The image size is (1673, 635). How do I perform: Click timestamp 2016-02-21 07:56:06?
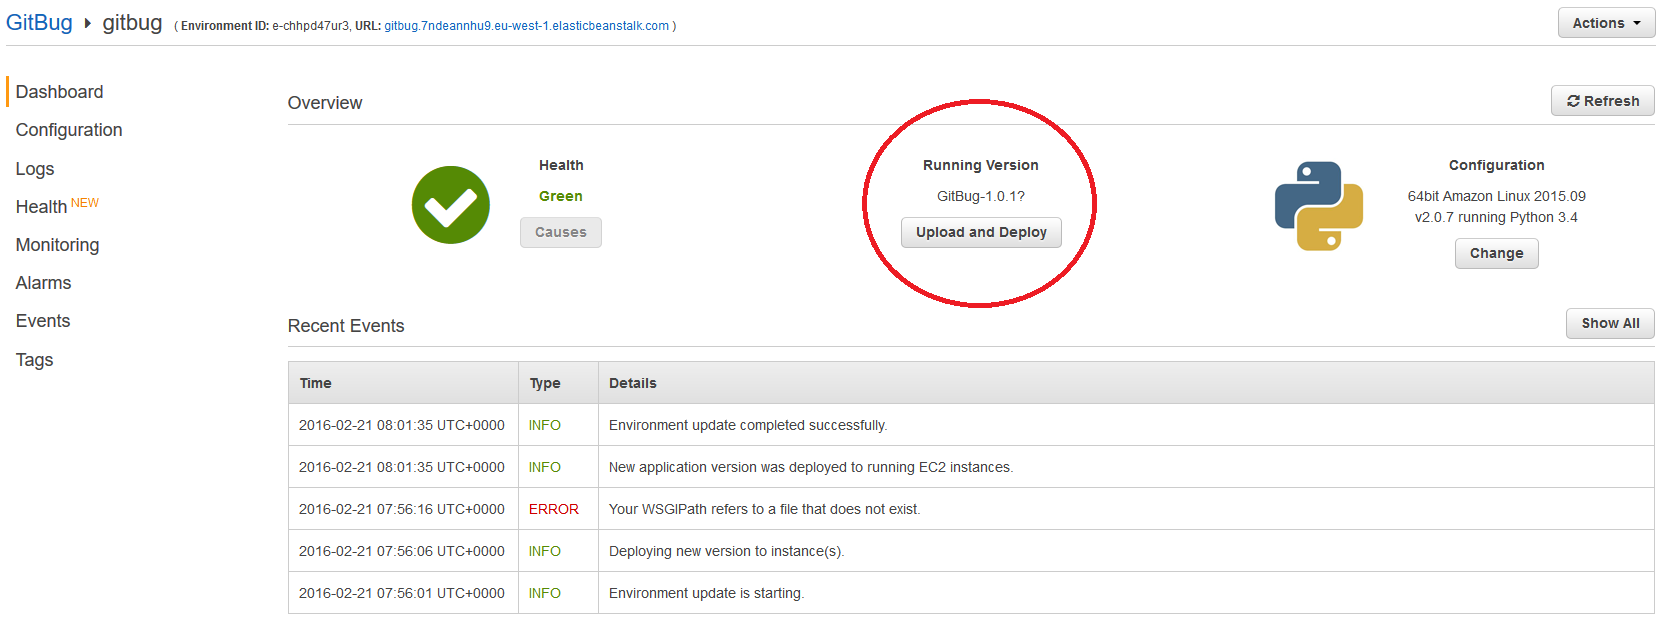click(x=402, y=551)
